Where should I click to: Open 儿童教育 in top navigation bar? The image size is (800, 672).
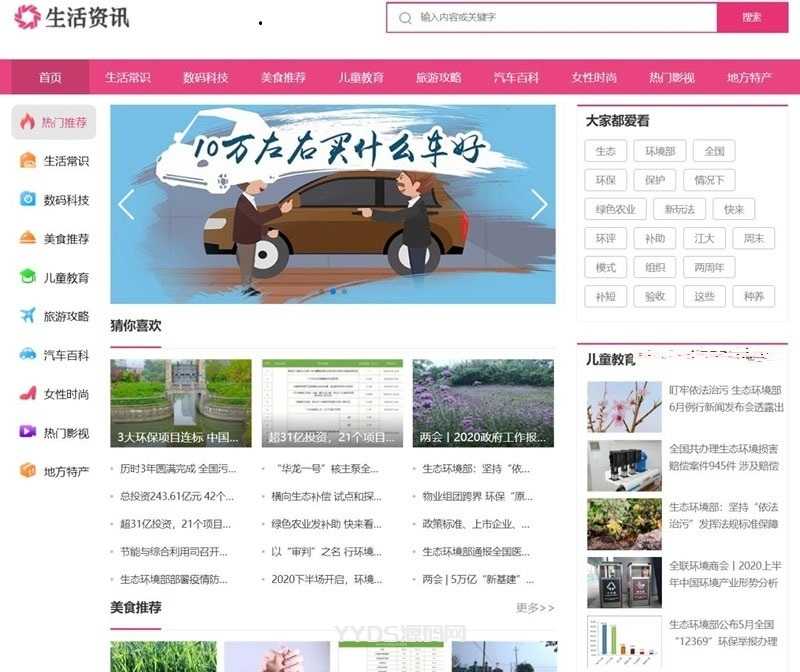[x=361, y=78]
